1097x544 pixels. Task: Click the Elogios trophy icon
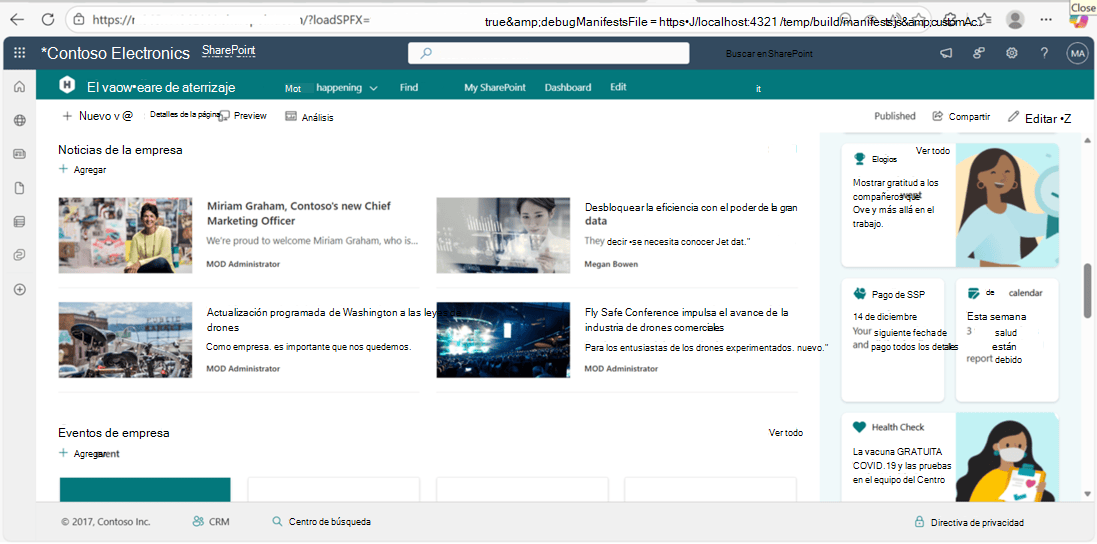click(x=860, y=159)
